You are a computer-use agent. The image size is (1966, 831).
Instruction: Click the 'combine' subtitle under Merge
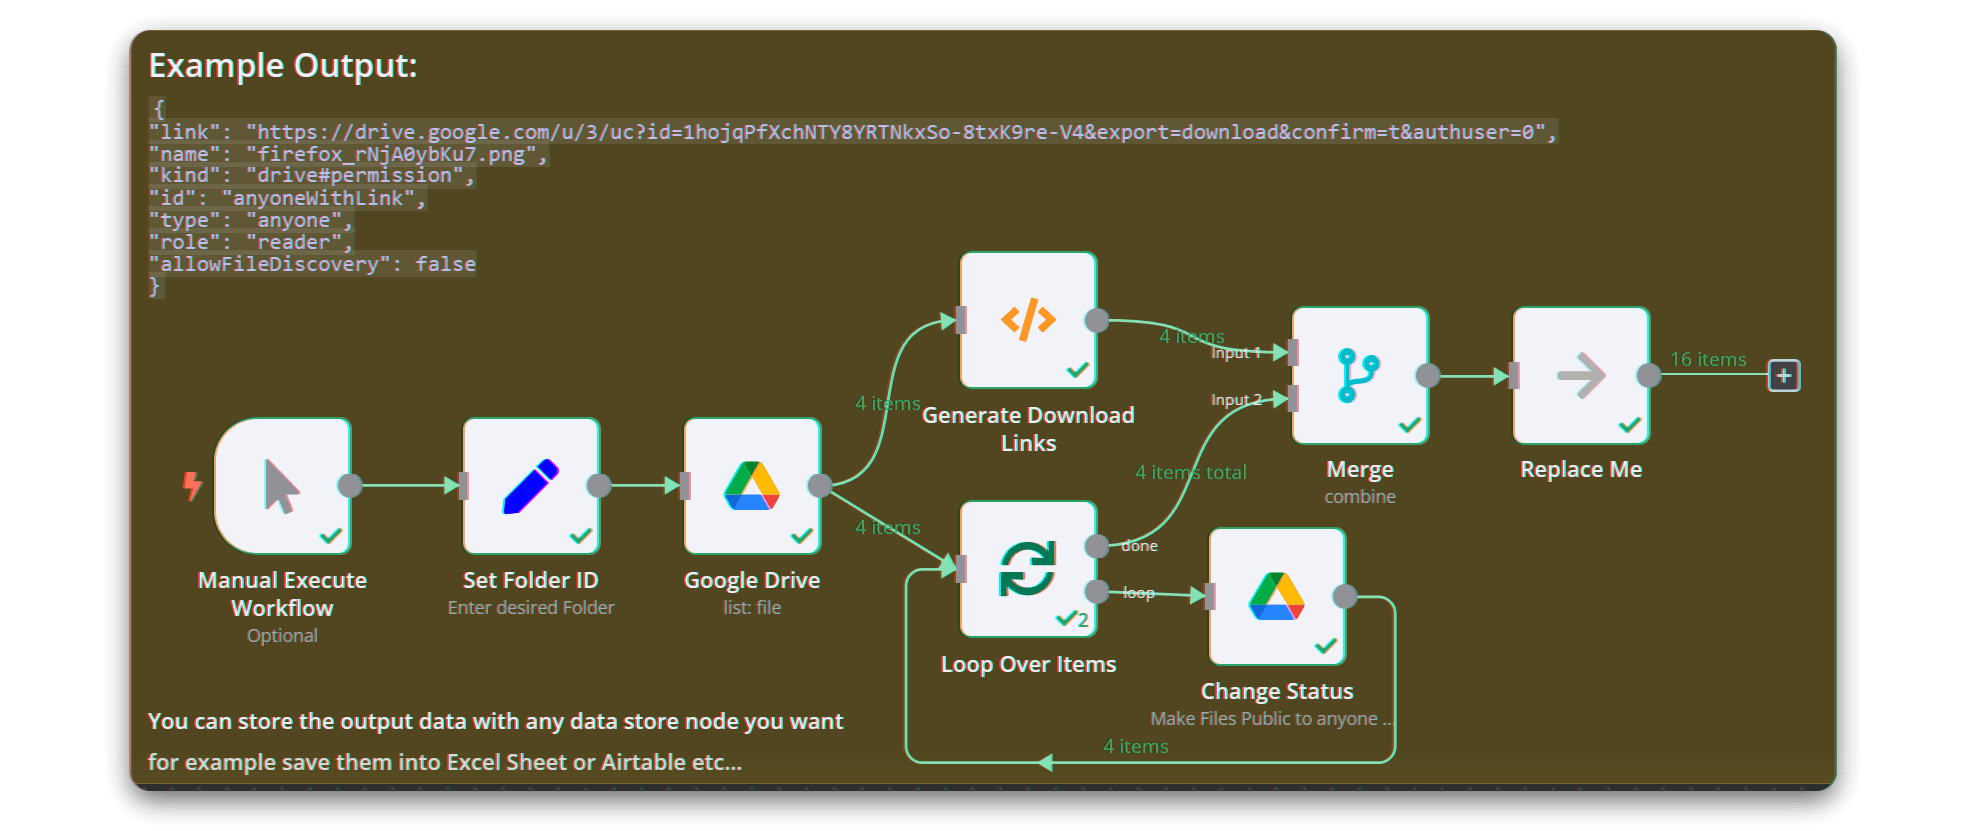[1360, 497]
